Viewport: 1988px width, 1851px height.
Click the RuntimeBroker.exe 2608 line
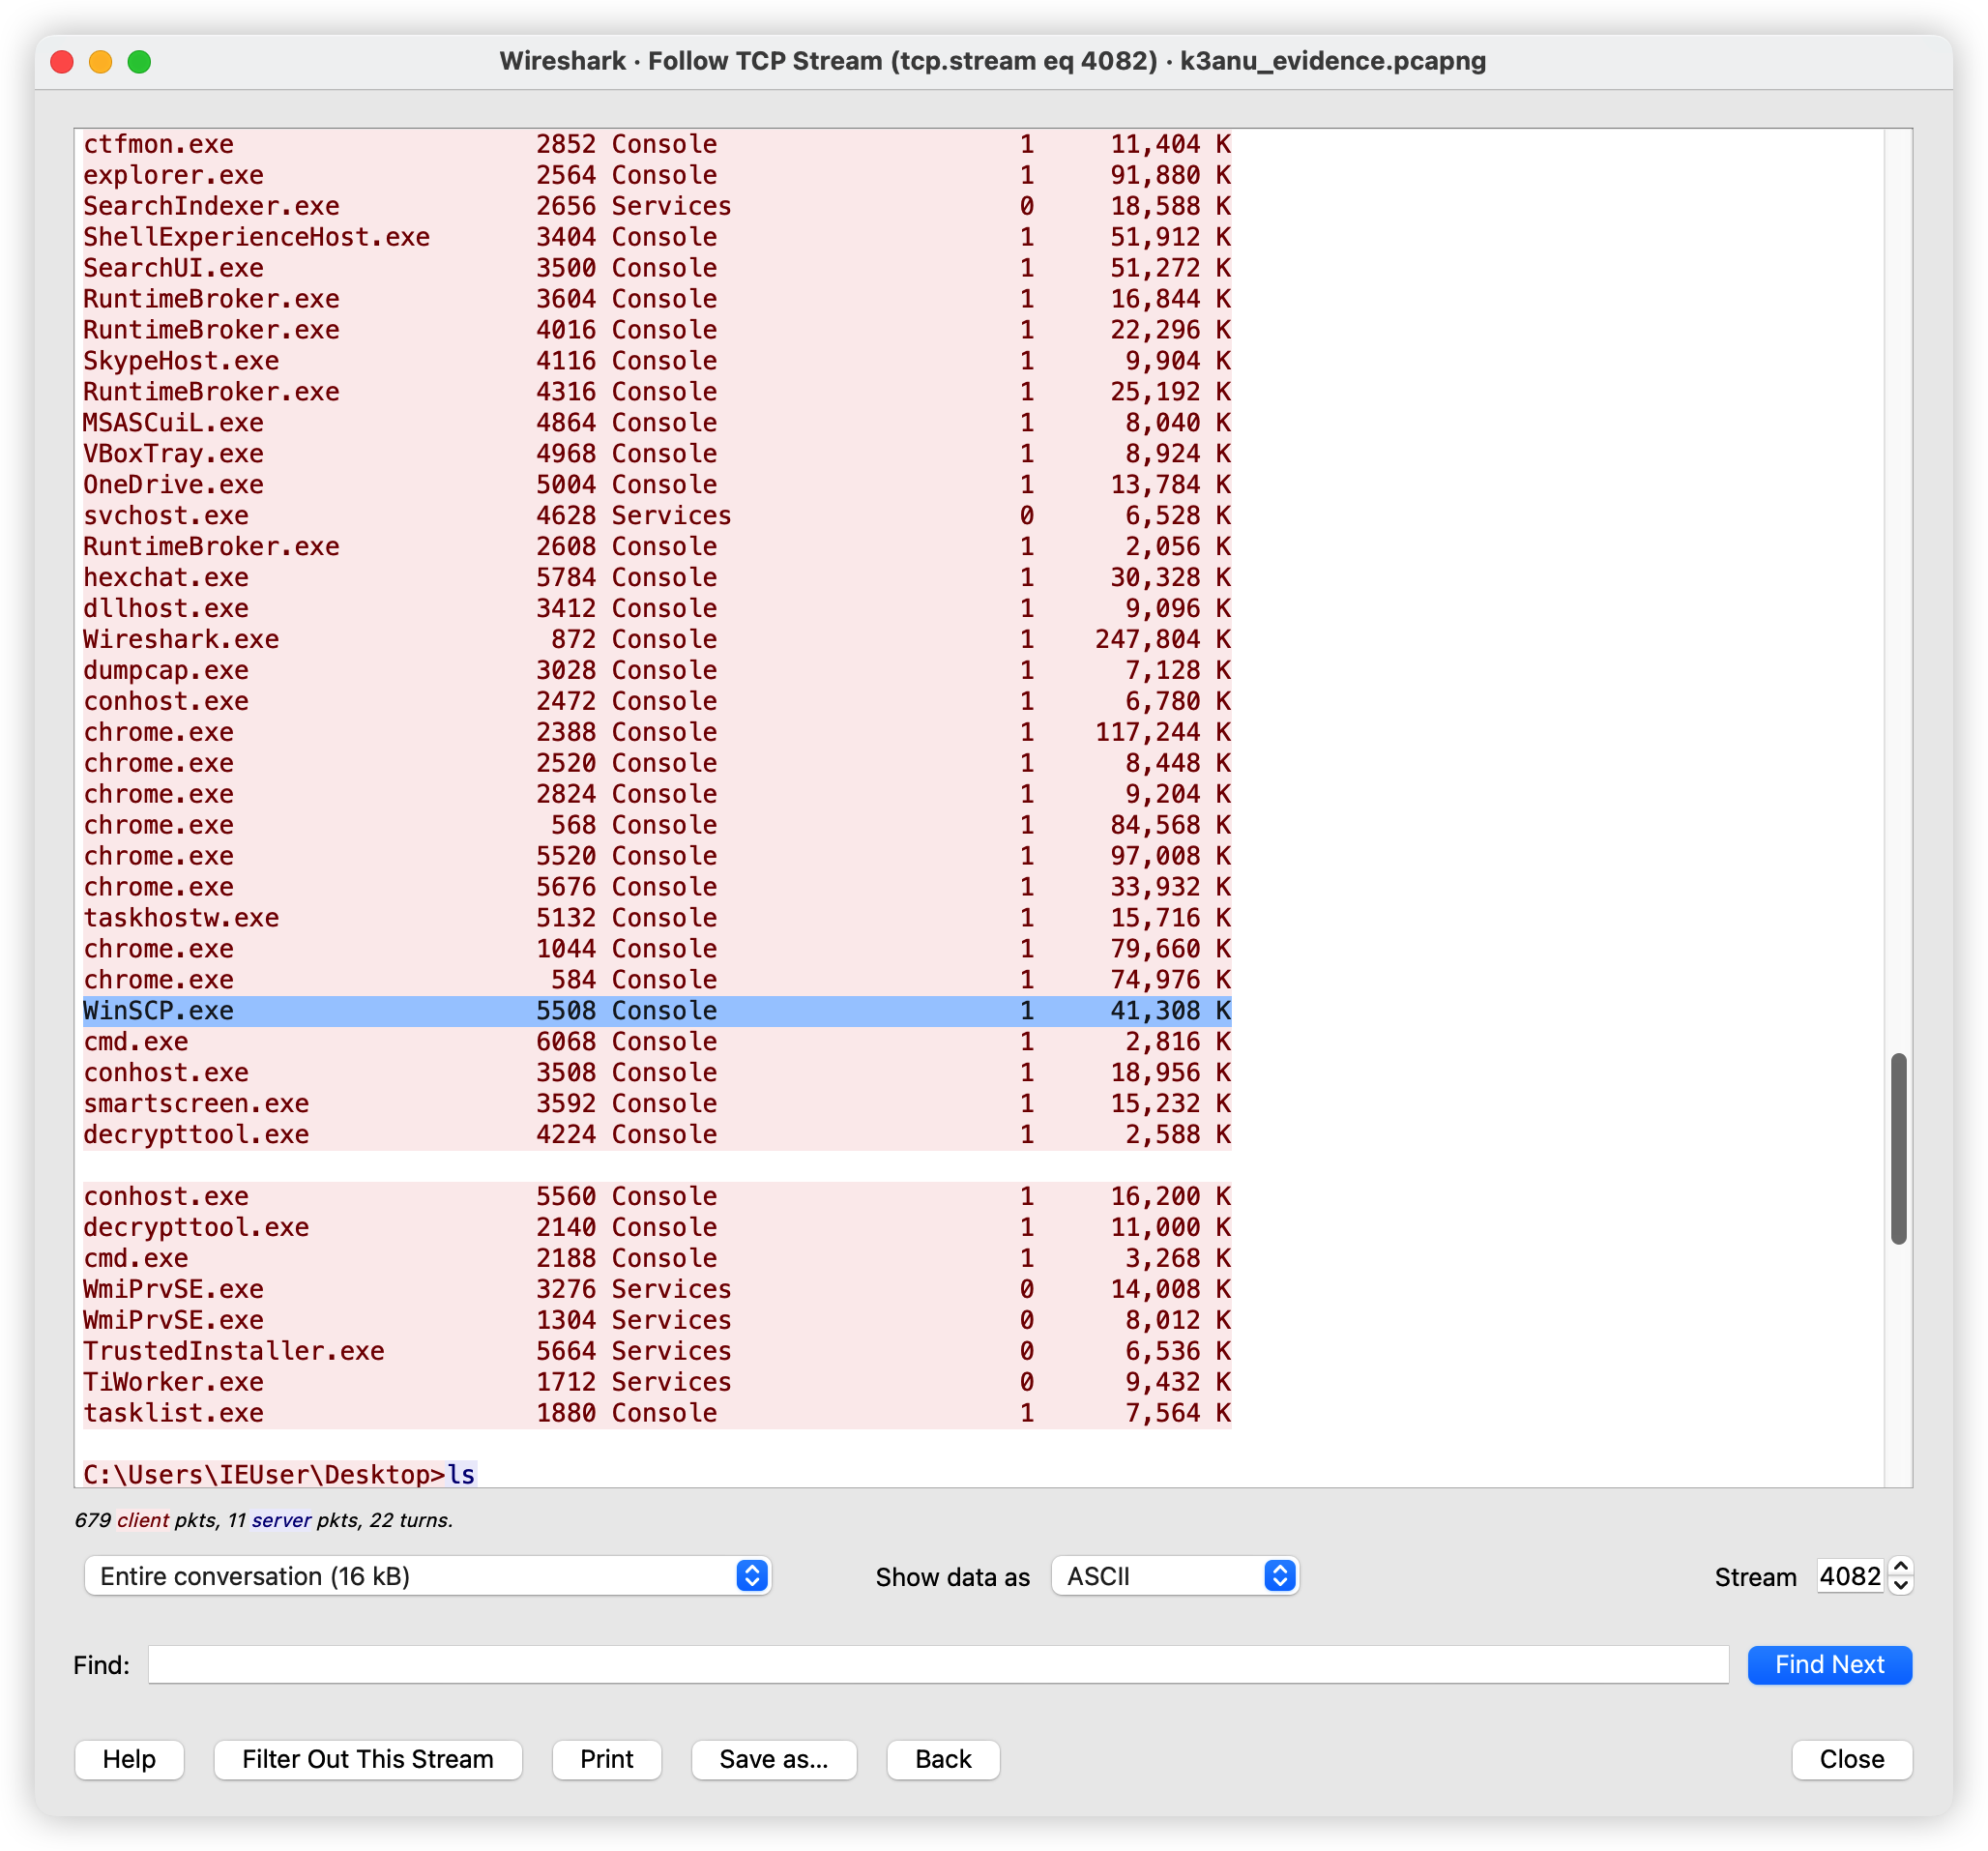click(x=657, y=547)
